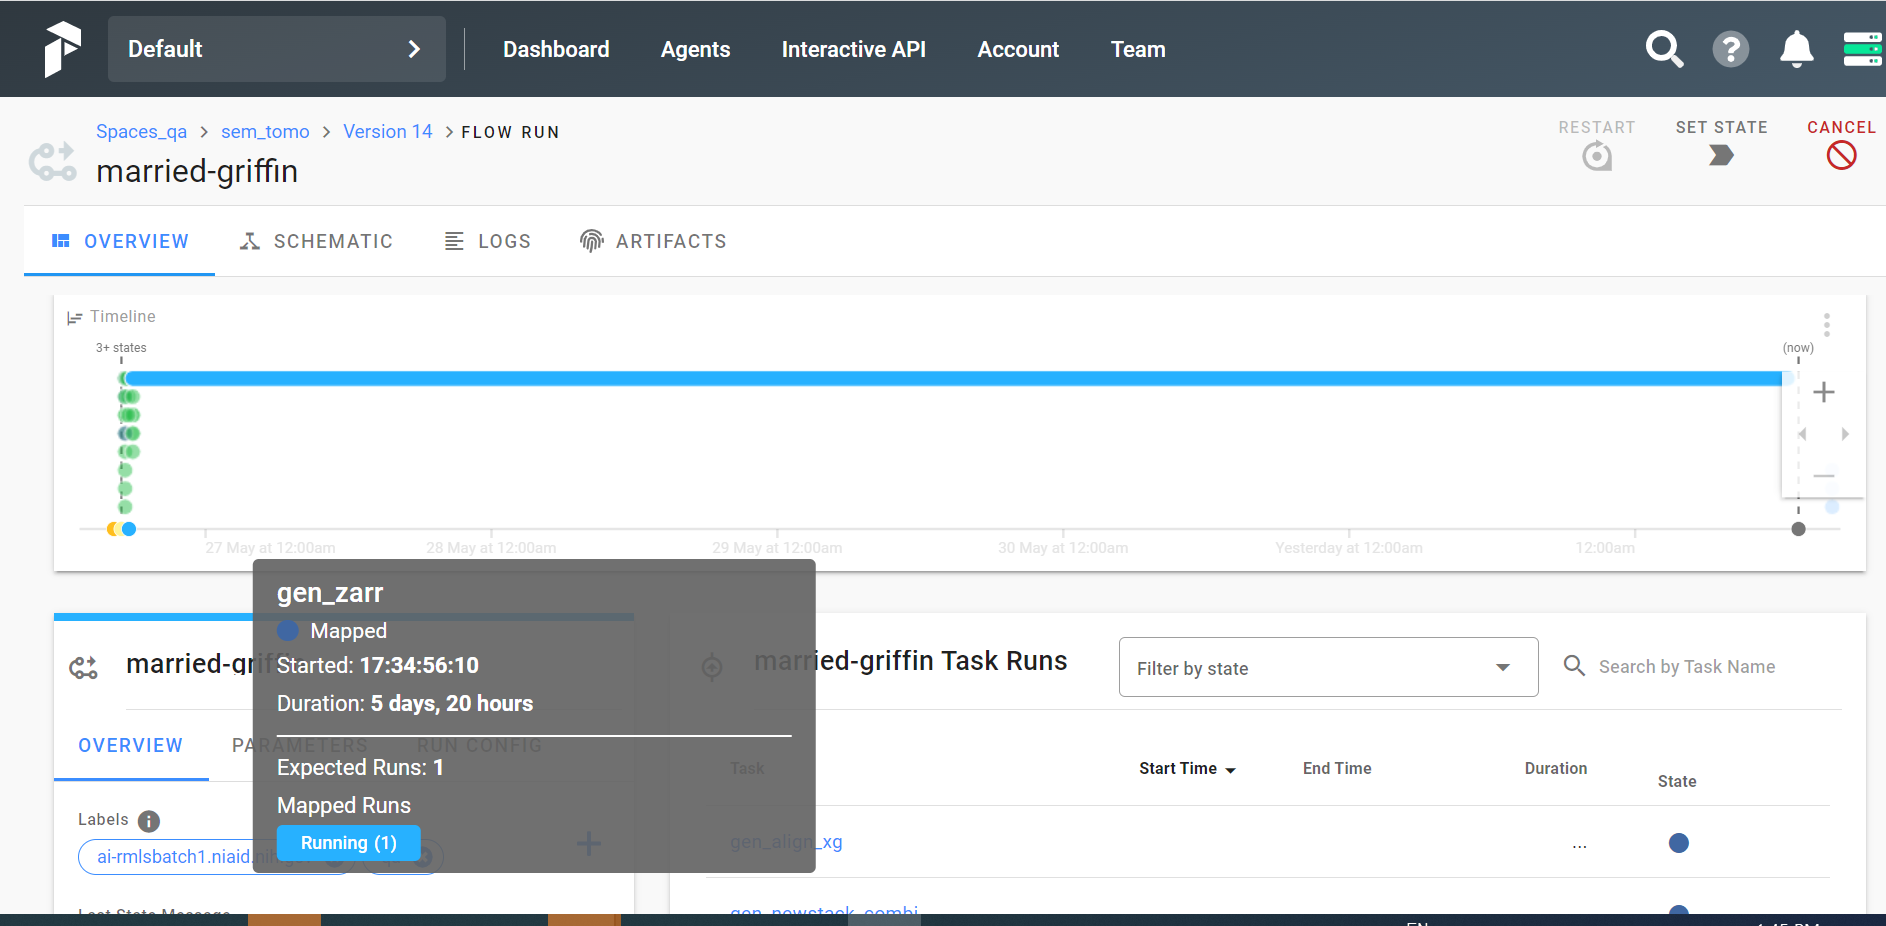Open the Default project selector
Viewport: 1886px width, 926px height.
[x=276, y=48]
